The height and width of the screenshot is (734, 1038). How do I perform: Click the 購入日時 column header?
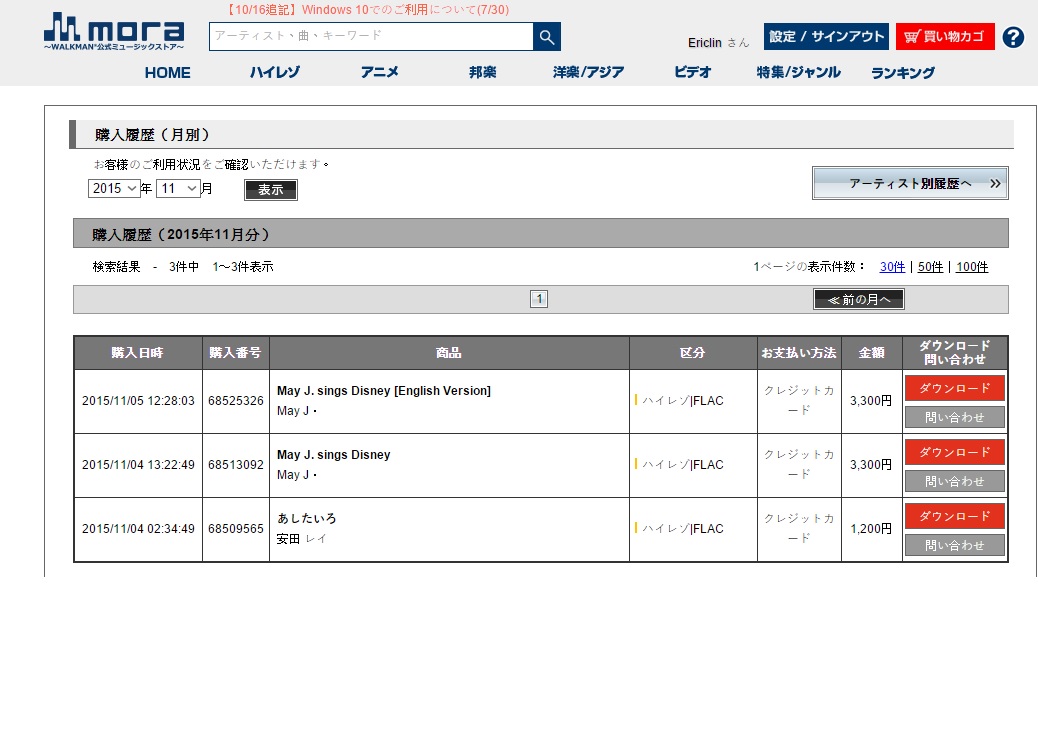click(x=138, y=353)
